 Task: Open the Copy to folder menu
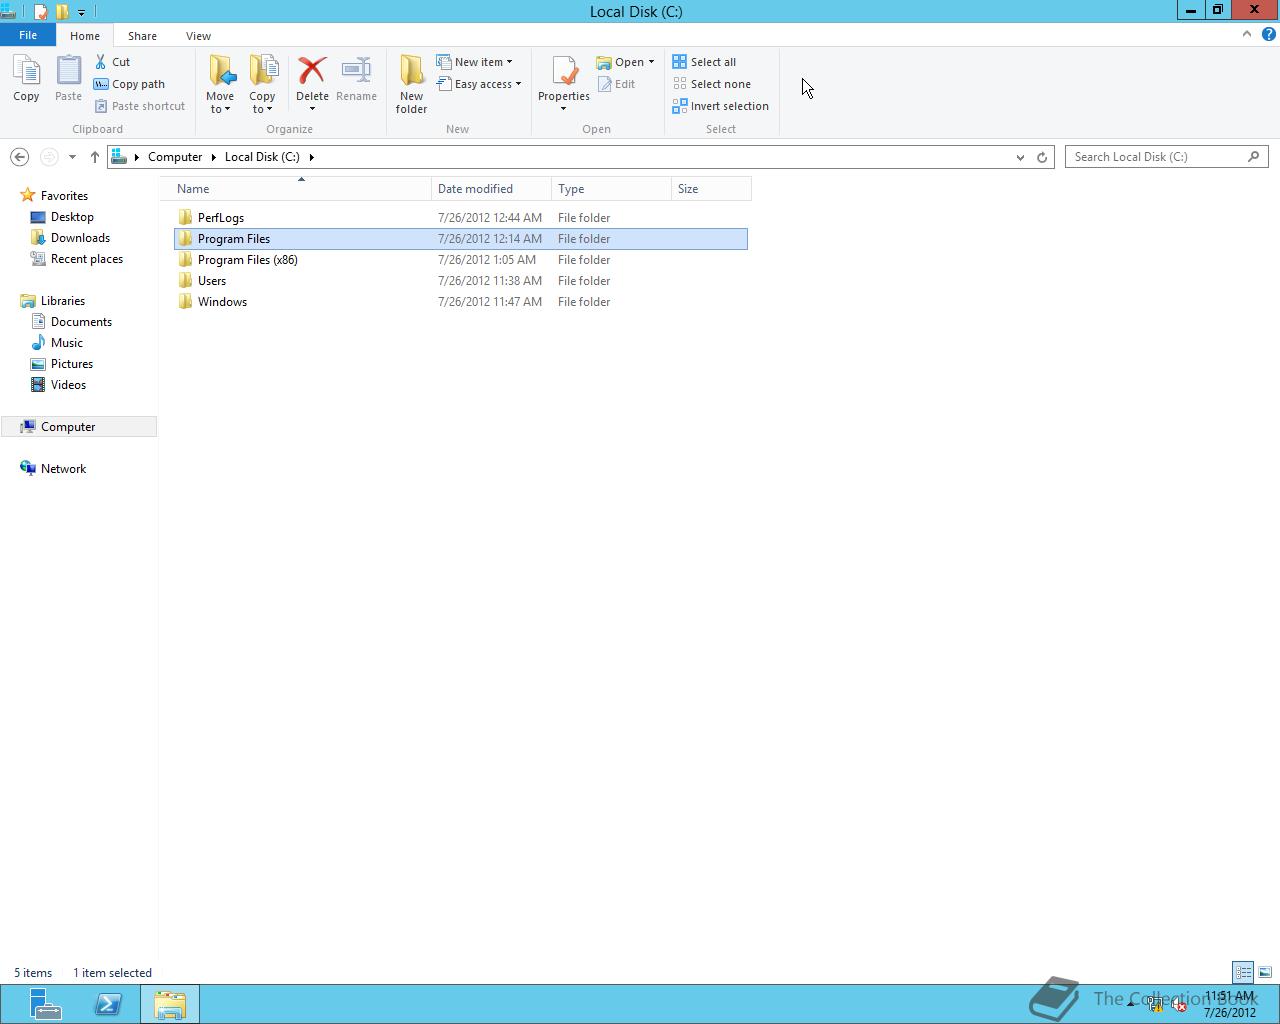click(262, 84)
